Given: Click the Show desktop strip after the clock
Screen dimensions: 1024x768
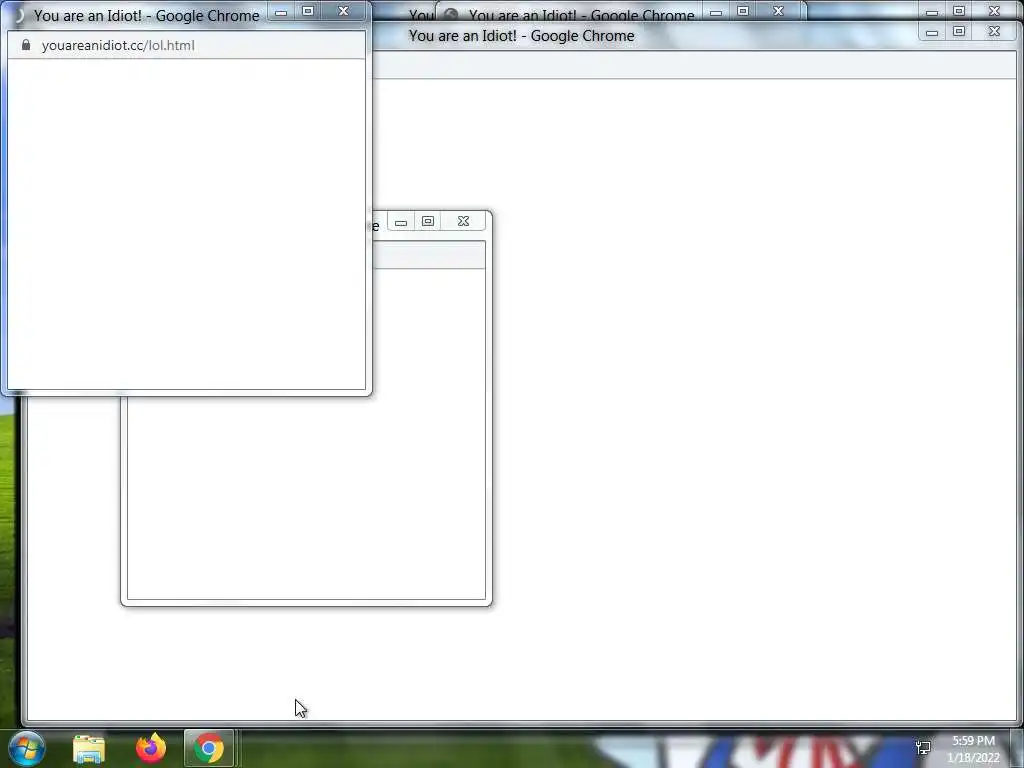Looking at the screenshot, I should 1017,748.
